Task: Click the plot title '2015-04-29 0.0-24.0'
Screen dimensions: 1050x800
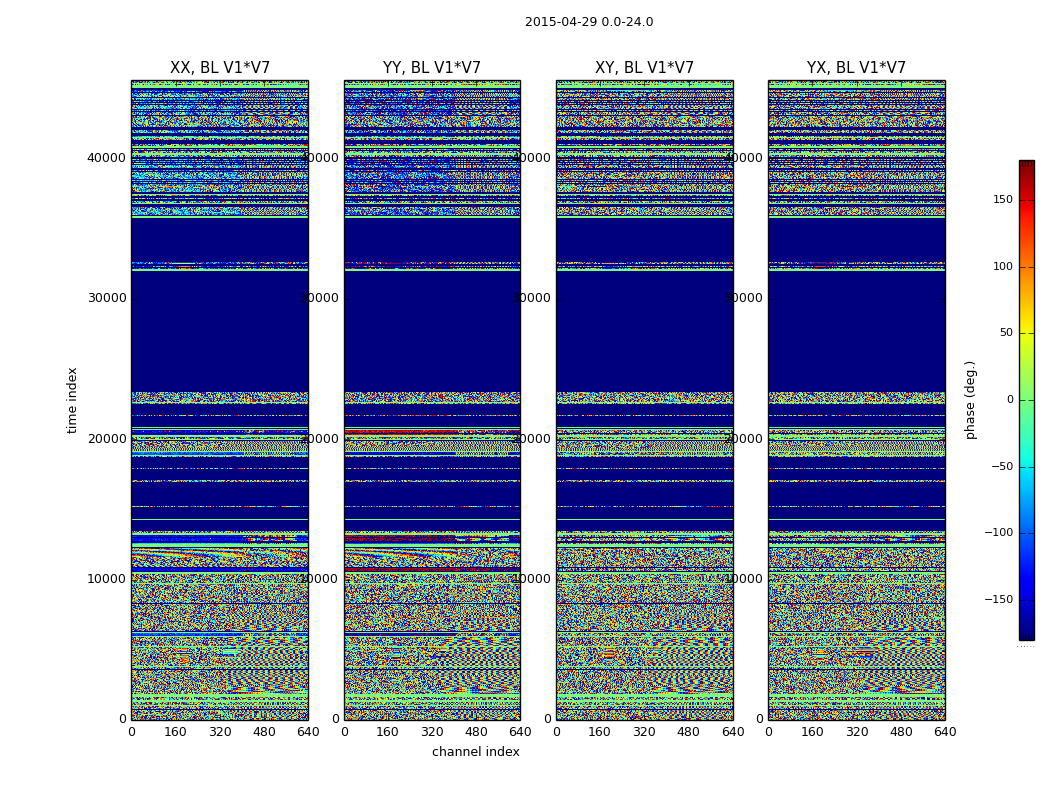Action: coord(589,22)
